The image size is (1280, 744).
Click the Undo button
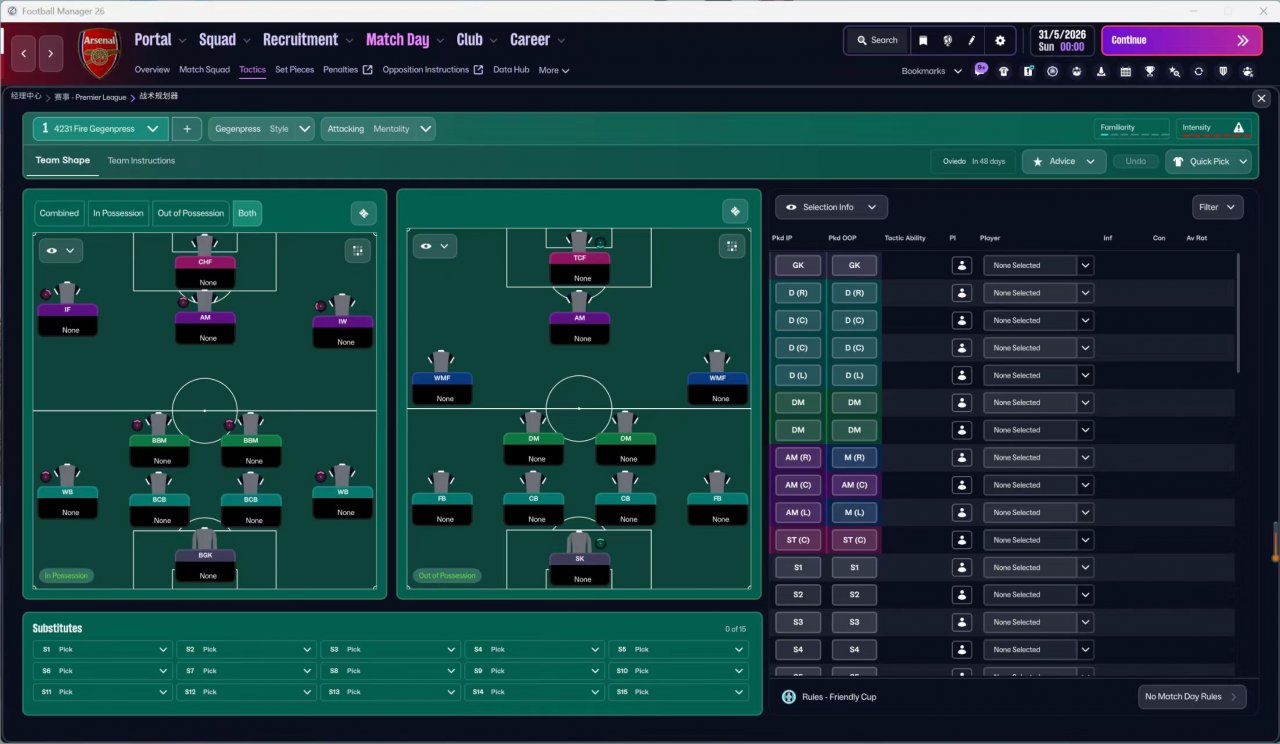(1136, 161)
